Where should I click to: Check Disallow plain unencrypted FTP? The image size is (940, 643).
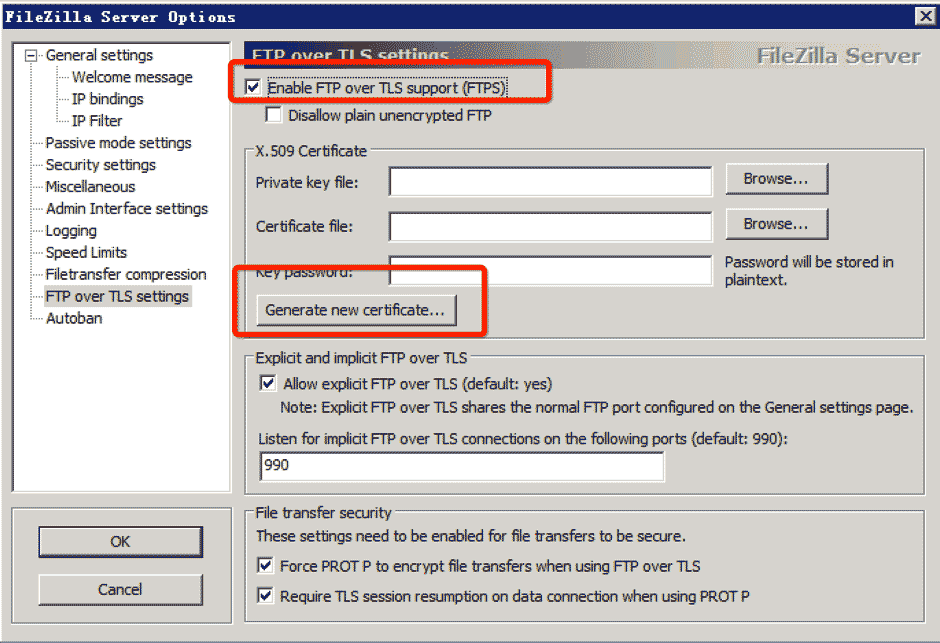pos(273,114)
